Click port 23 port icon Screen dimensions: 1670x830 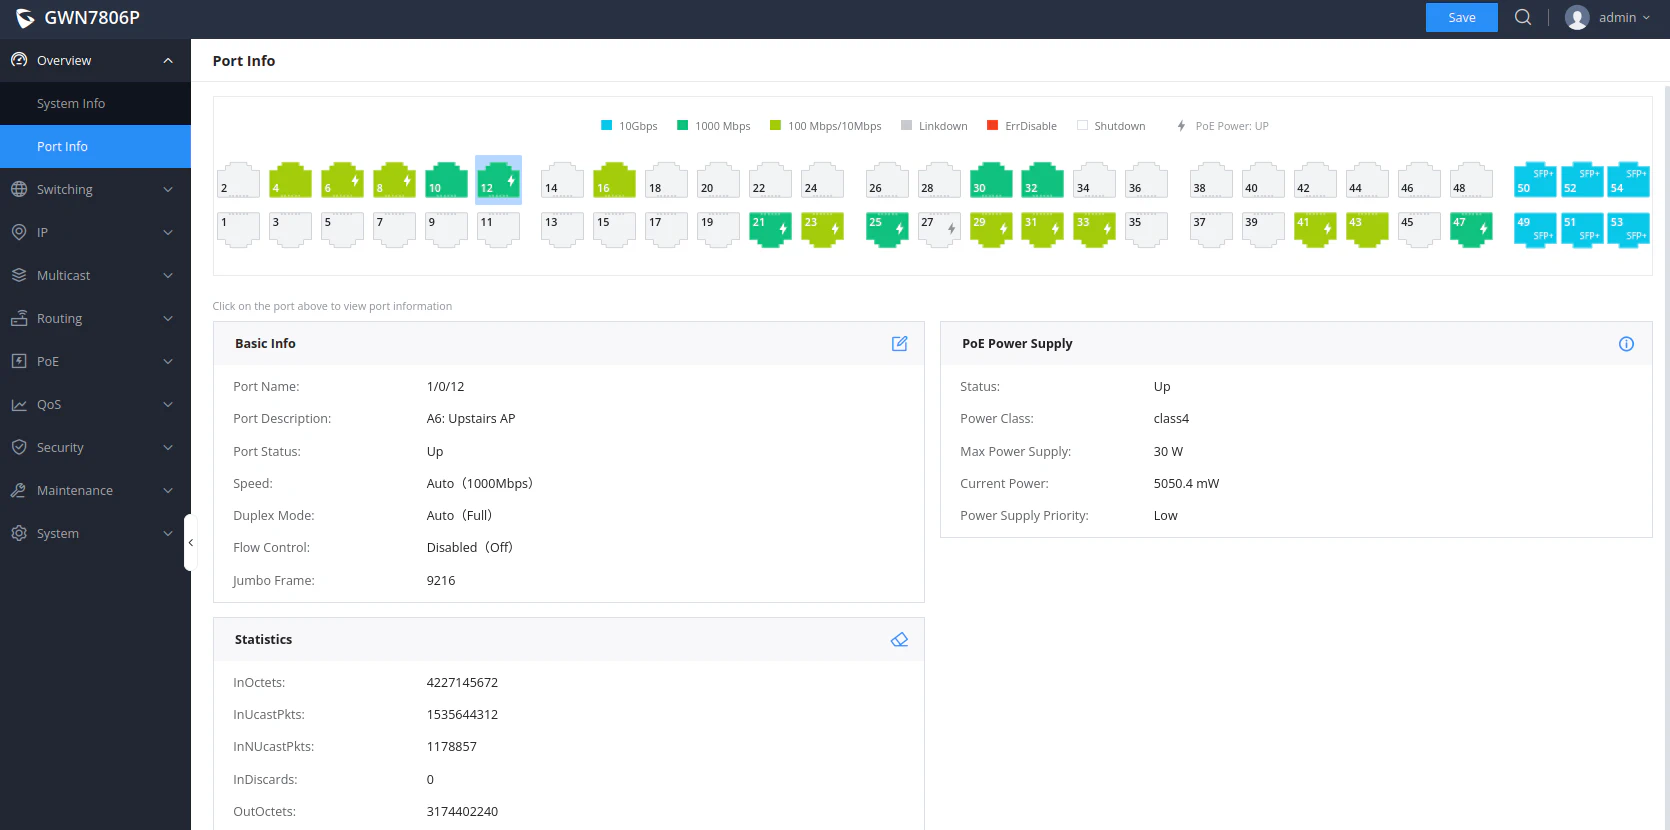[822, 230]
